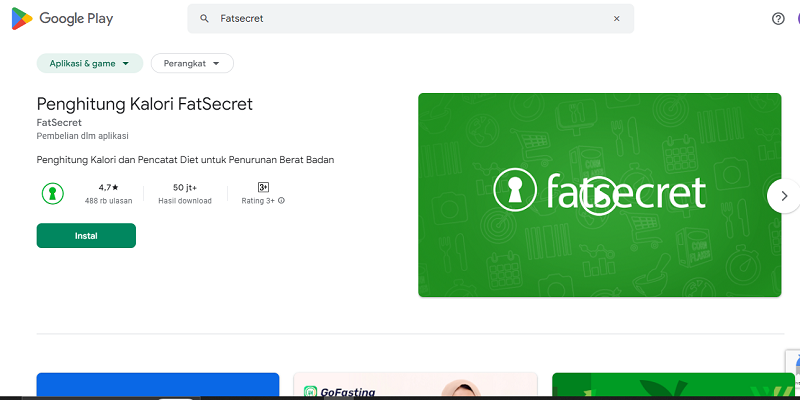This screenshot has width=800, height=400.
Task: Open the Penghitung Kalori FatSecret title
Action: 144,104
